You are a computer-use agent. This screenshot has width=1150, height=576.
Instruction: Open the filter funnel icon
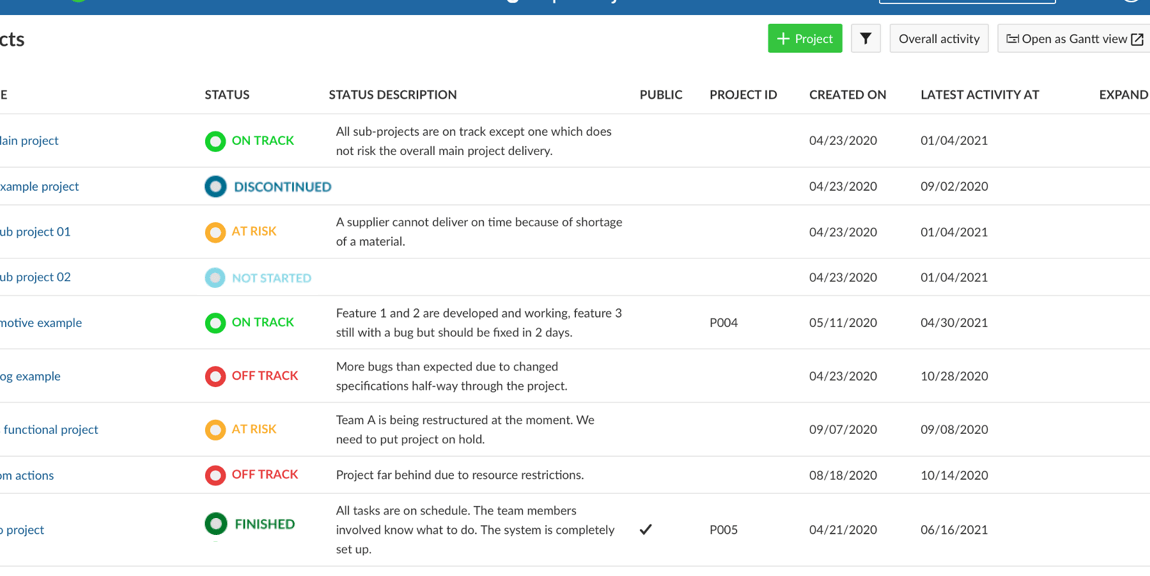point(865,39)
